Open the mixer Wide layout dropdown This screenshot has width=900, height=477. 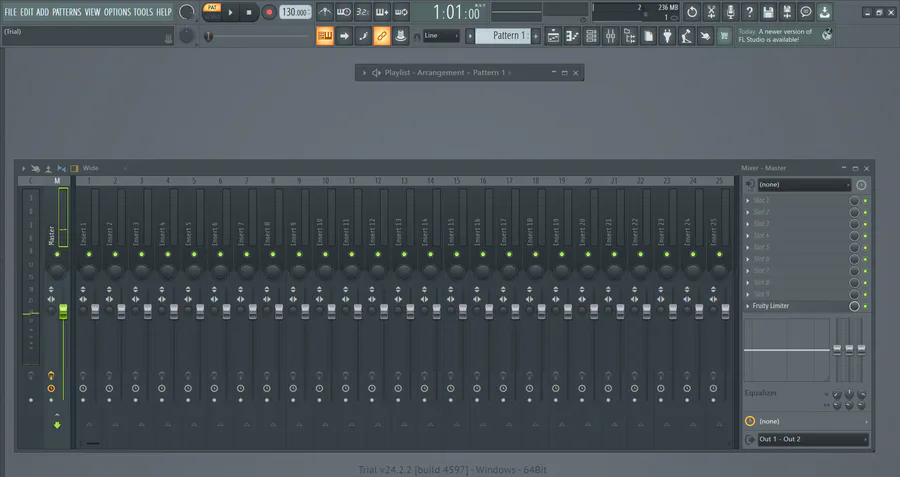(x=104, y=168)
